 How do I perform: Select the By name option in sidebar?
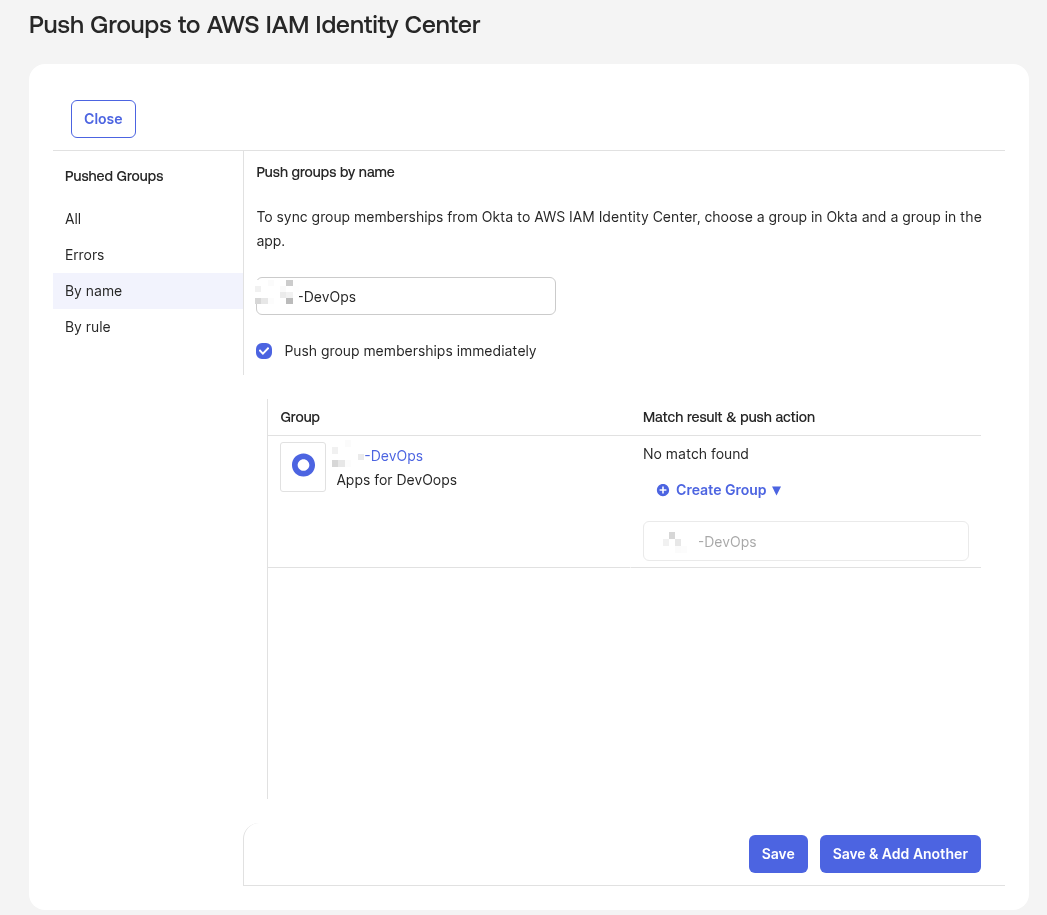tap(94, 291)
